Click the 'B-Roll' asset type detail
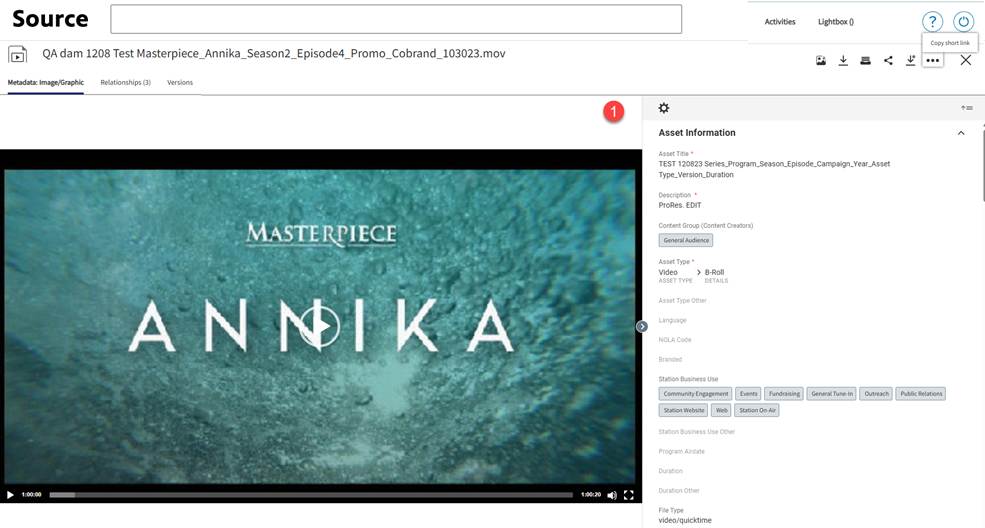Viewport: 985px width, 528px height. [x=714, y=272]
